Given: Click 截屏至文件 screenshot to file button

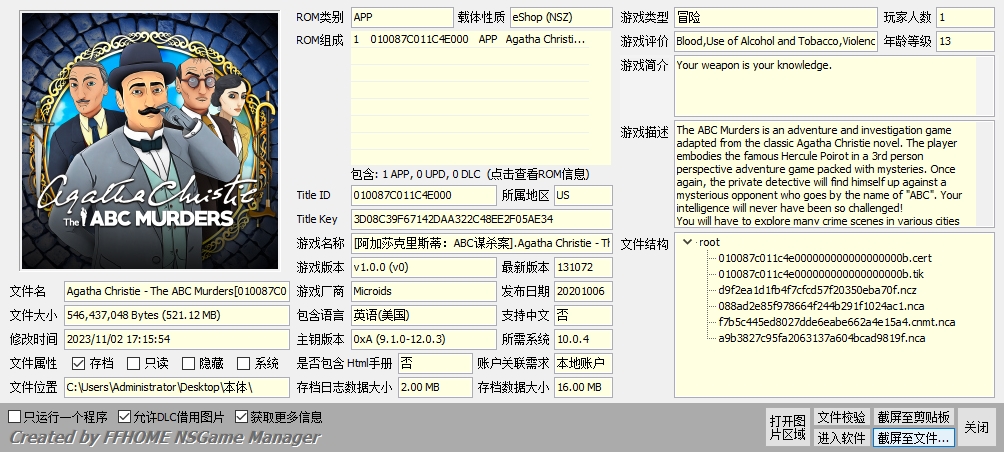Looking at the screenshot, I should click(x=914, y=437).
